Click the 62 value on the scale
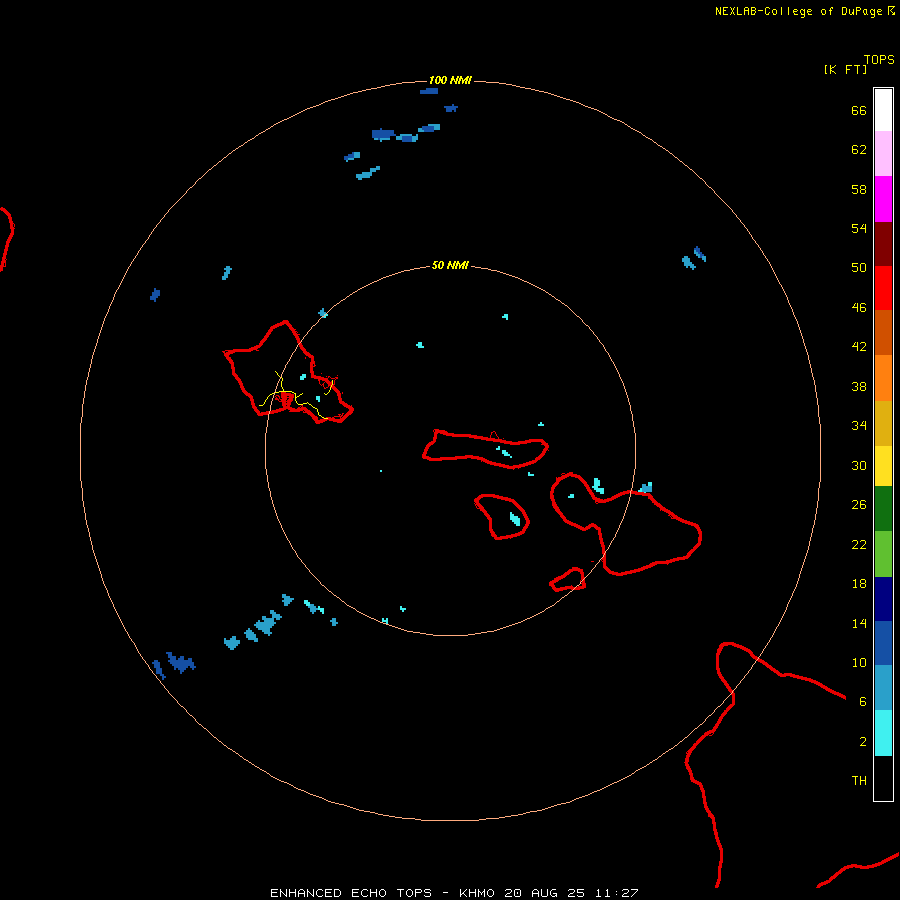900x900 pixels. 859,150
